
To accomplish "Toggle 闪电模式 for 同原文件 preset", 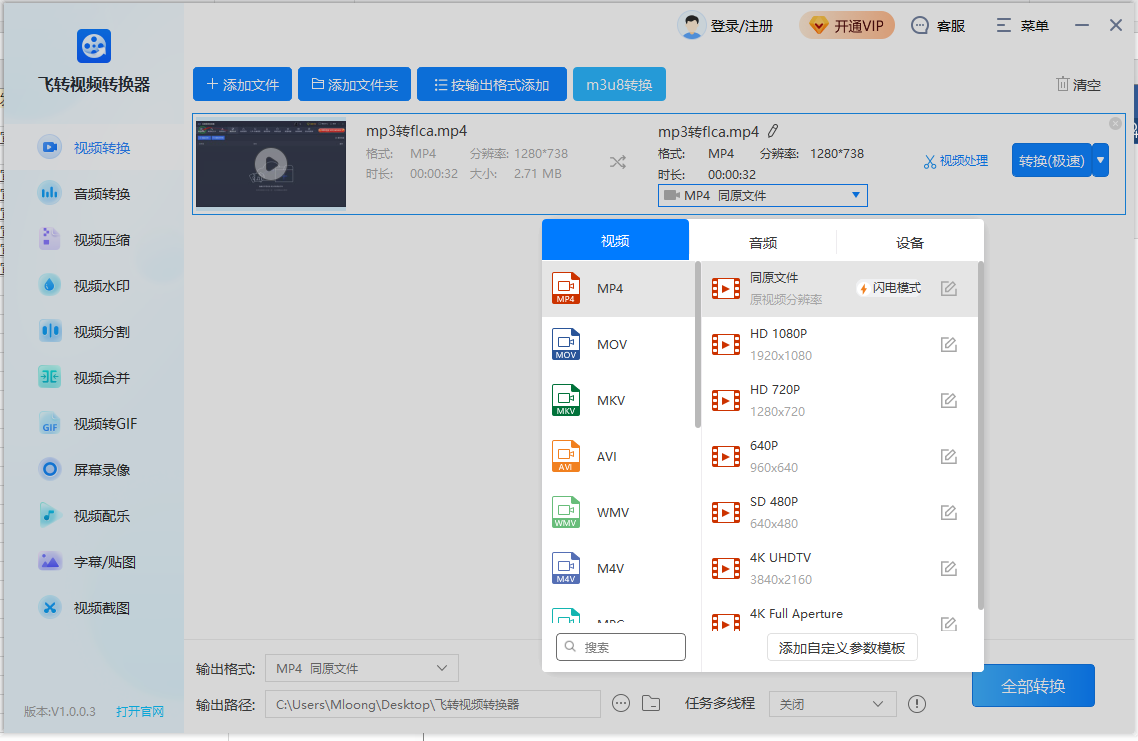I will pyautogui.click(x=889, y=288).
